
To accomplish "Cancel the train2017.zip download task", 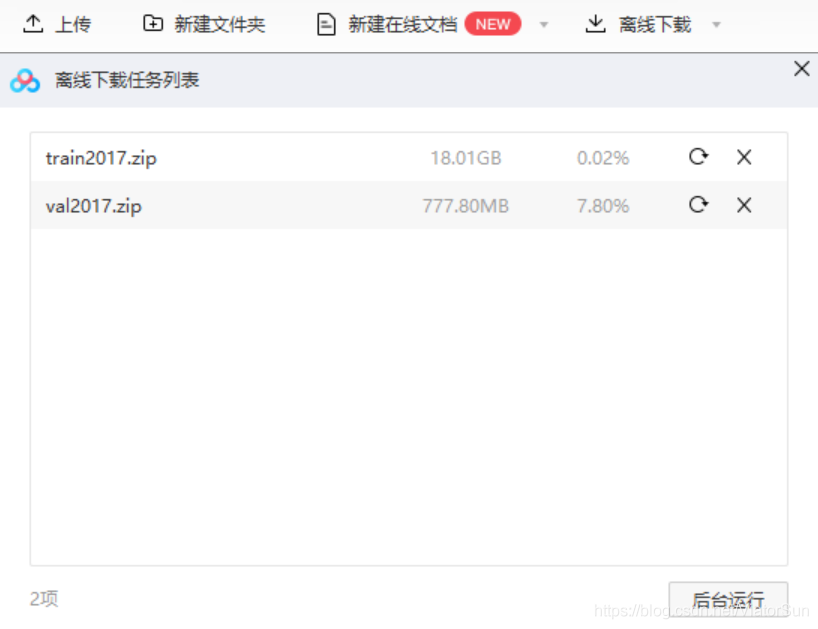I will point(744,157).
